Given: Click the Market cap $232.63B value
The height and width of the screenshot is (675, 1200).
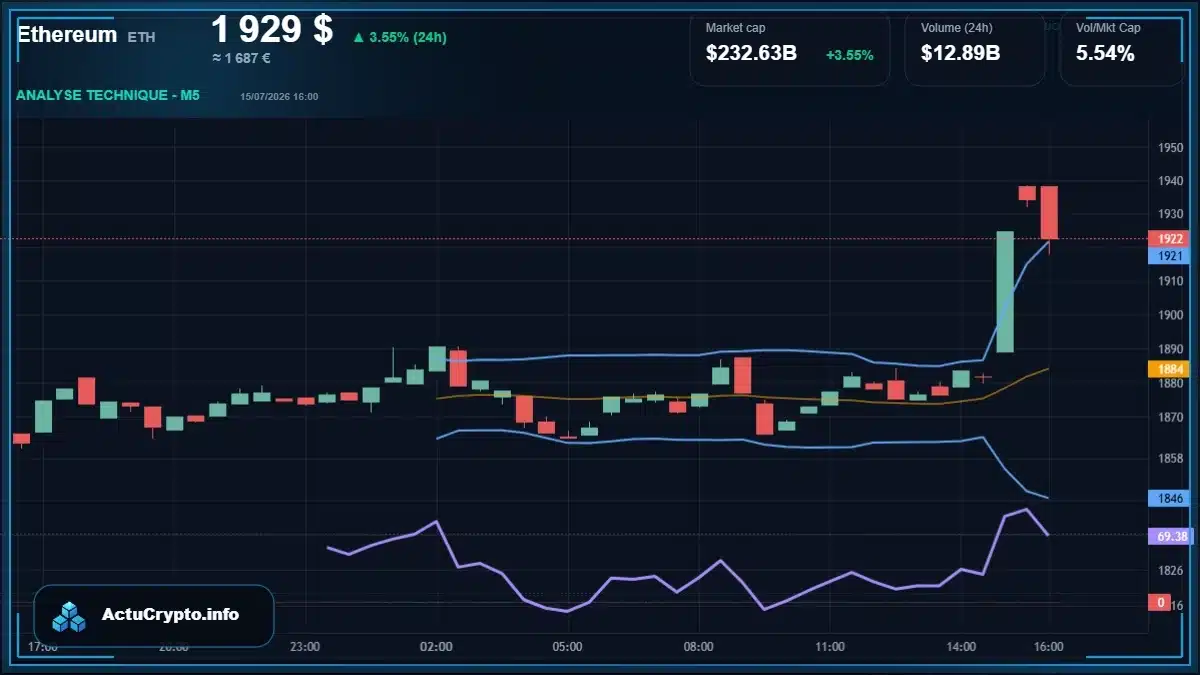Looking at the screenshot, I should click(x=751, y=54).
